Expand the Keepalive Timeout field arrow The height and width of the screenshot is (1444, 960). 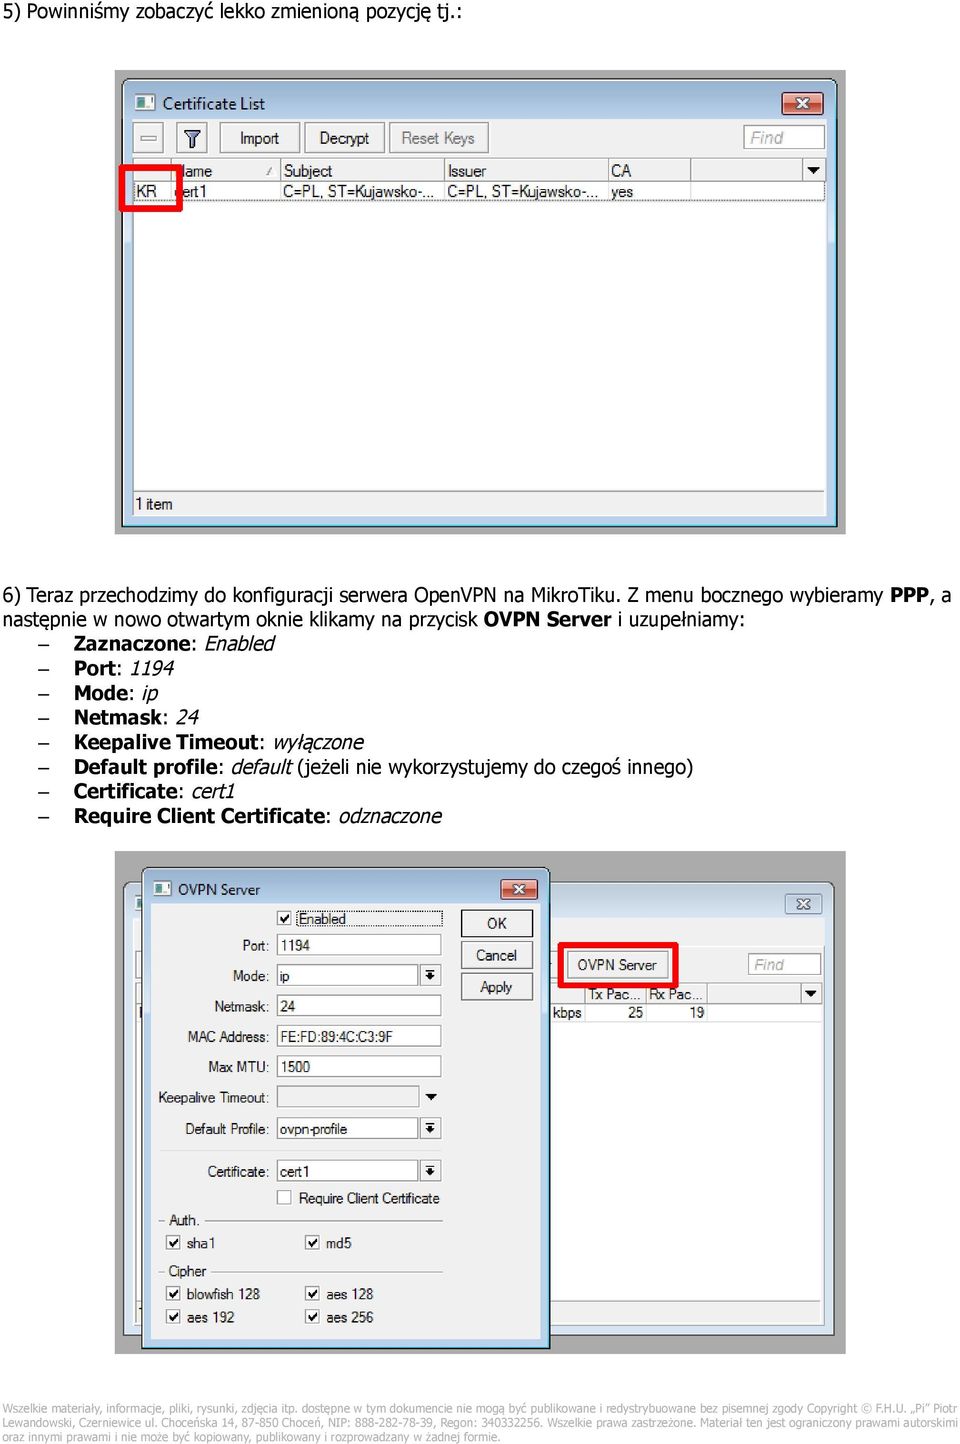click(x=431, y=1097)
